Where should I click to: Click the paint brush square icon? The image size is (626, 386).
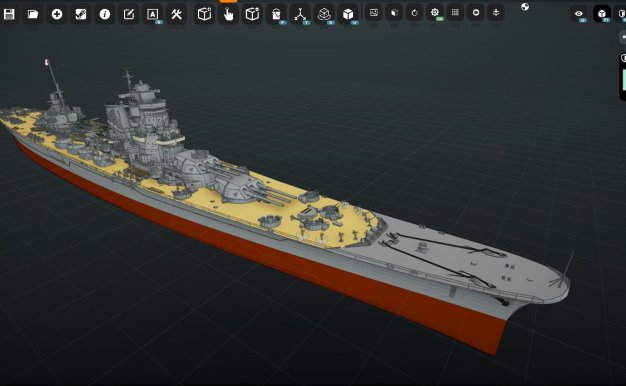(x=81, y=14)
